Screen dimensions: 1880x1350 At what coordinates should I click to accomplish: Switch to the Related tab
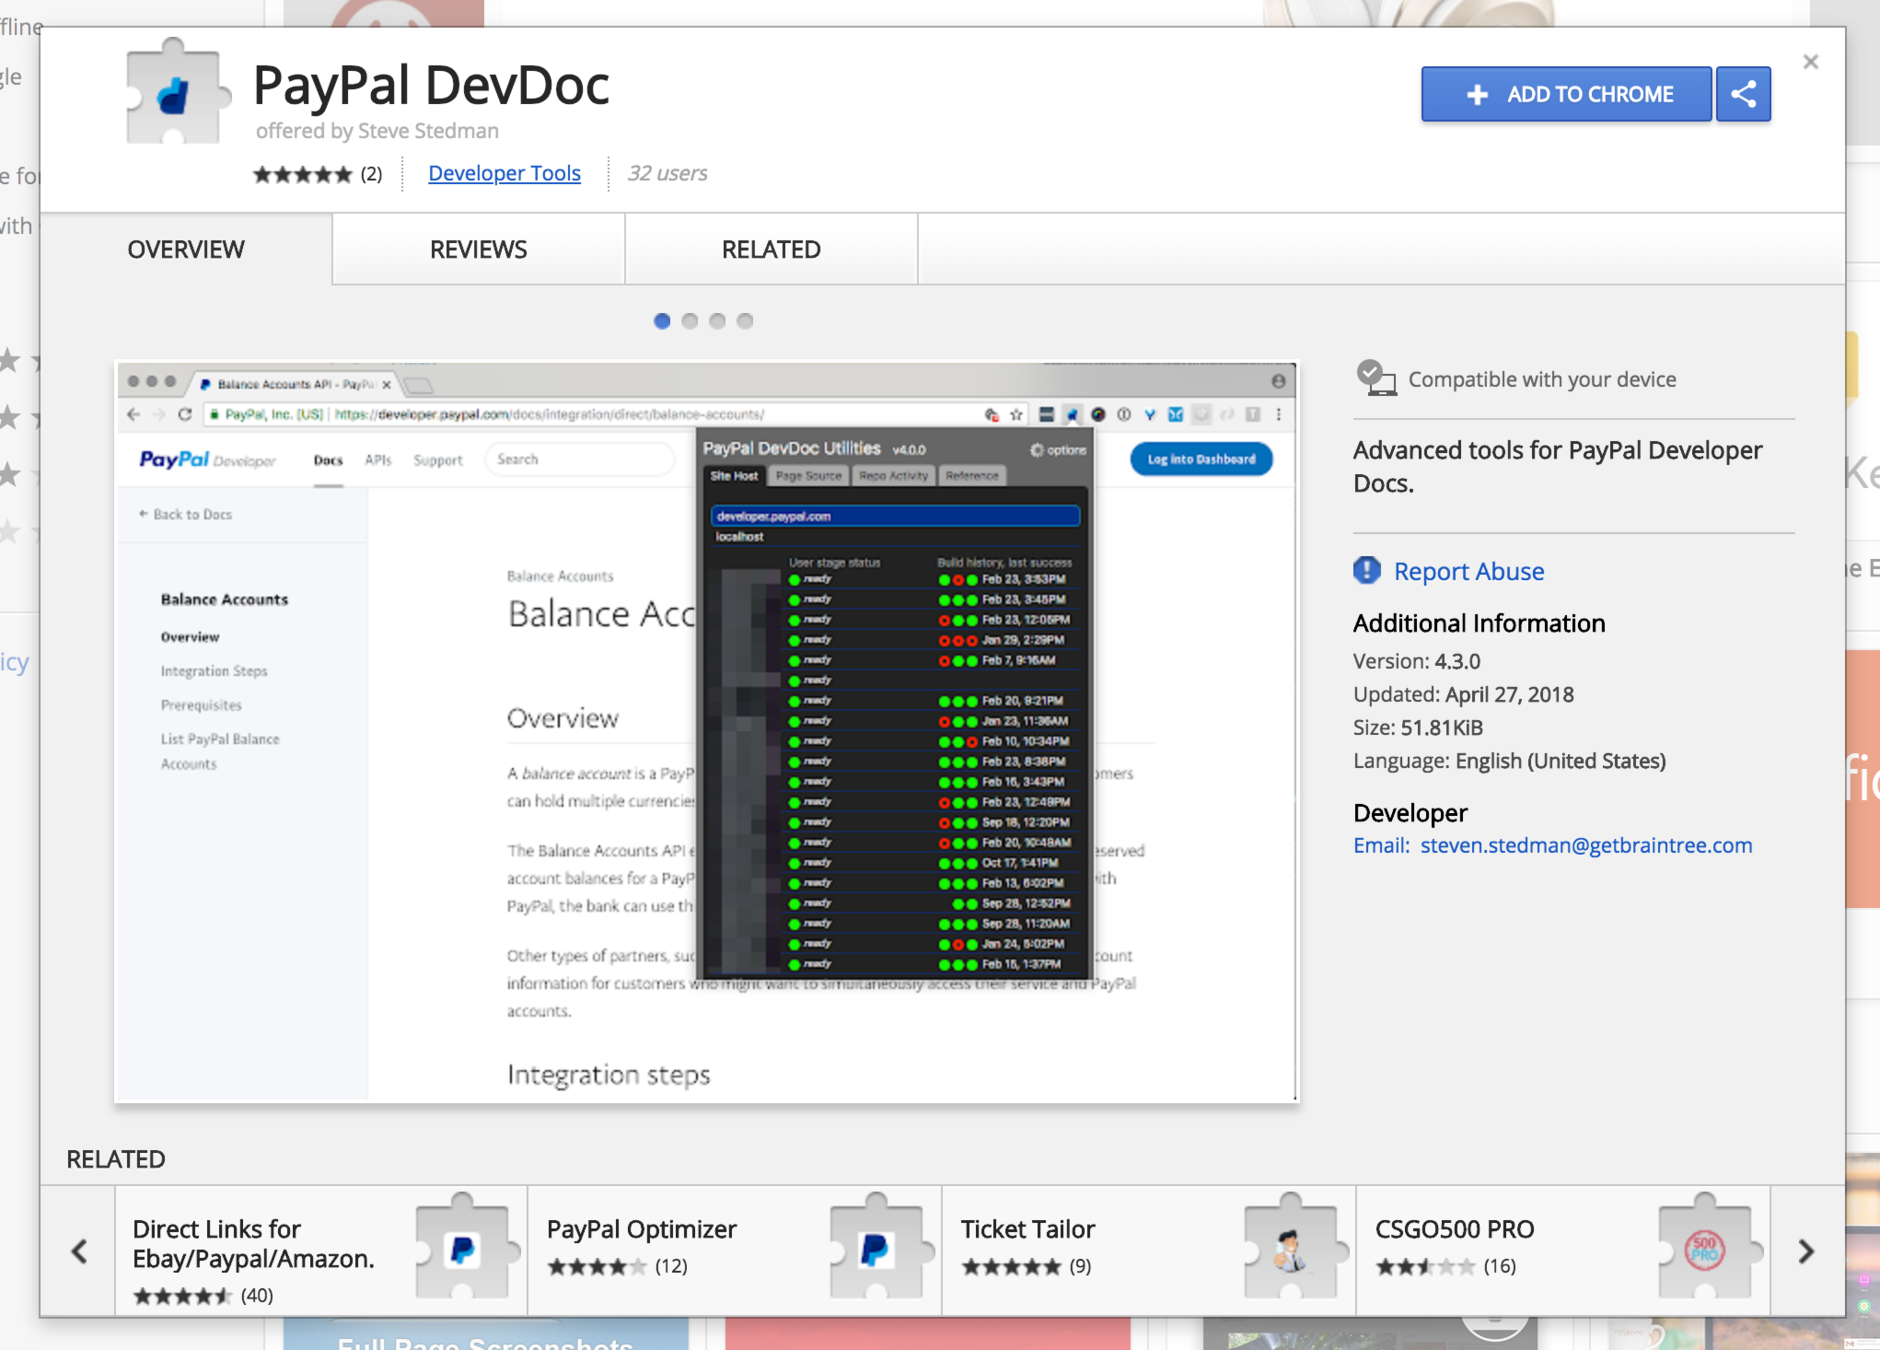coord(771,249)
